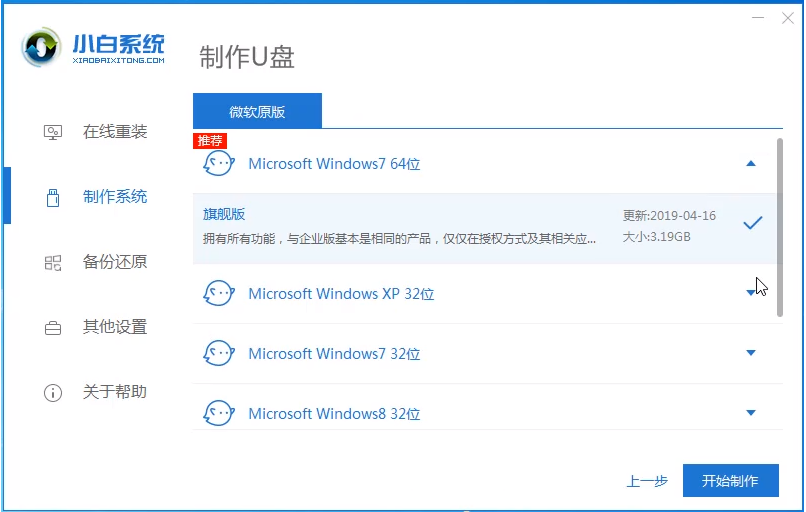Open the 其他设置 menu item
This screenshot has width=806, height=512.
coord(115,327)
